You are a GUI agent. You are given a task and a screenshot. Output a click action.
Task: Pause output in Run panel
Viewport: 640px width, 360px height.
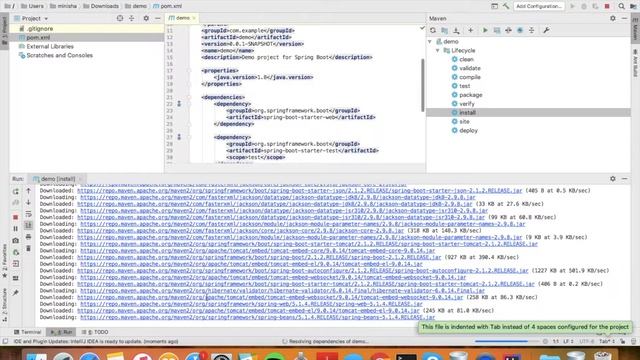click(16, 229)
